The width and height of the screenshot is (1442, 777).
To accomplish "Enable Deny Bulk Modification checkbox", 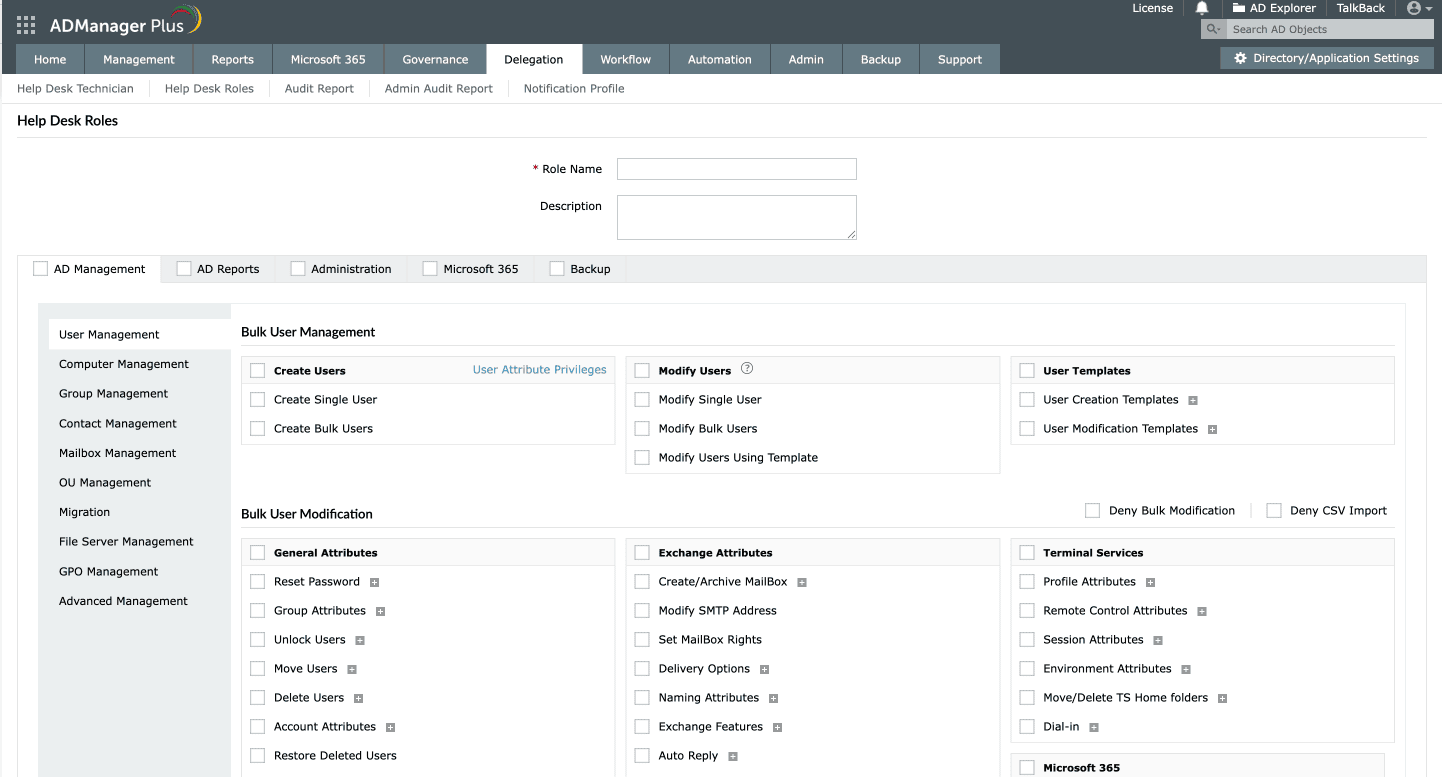I will 1092,510.
